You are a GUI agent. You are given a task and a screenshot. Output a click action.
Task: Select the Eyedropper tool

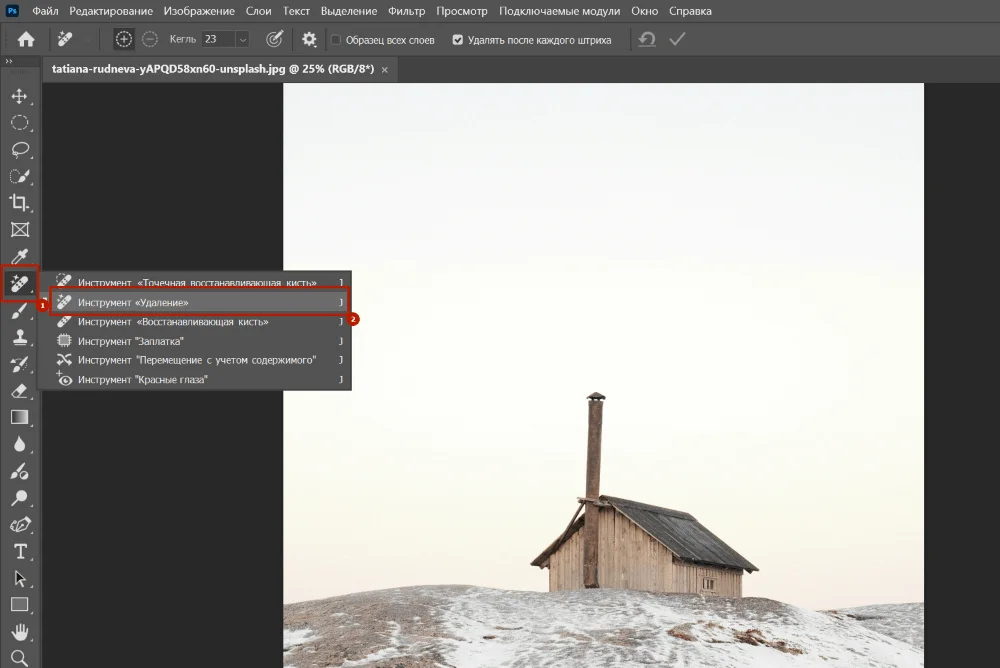pos(19,257)
